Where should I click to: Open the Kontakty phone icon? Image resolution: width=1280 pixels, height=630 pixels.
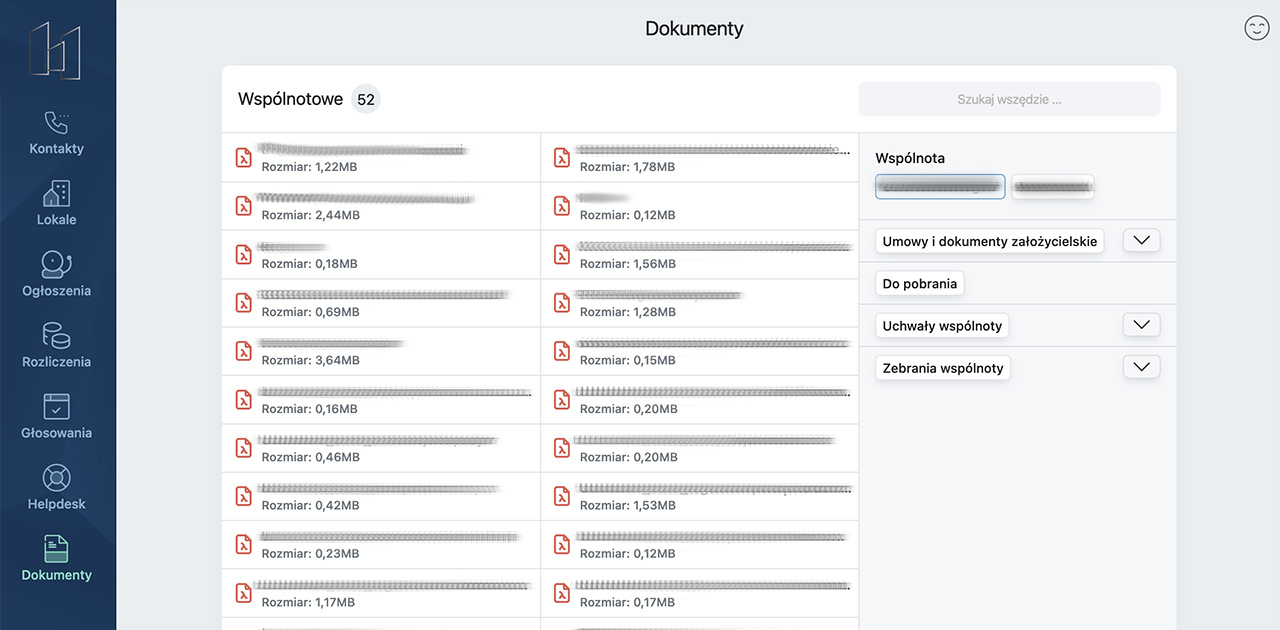[57, 123]
